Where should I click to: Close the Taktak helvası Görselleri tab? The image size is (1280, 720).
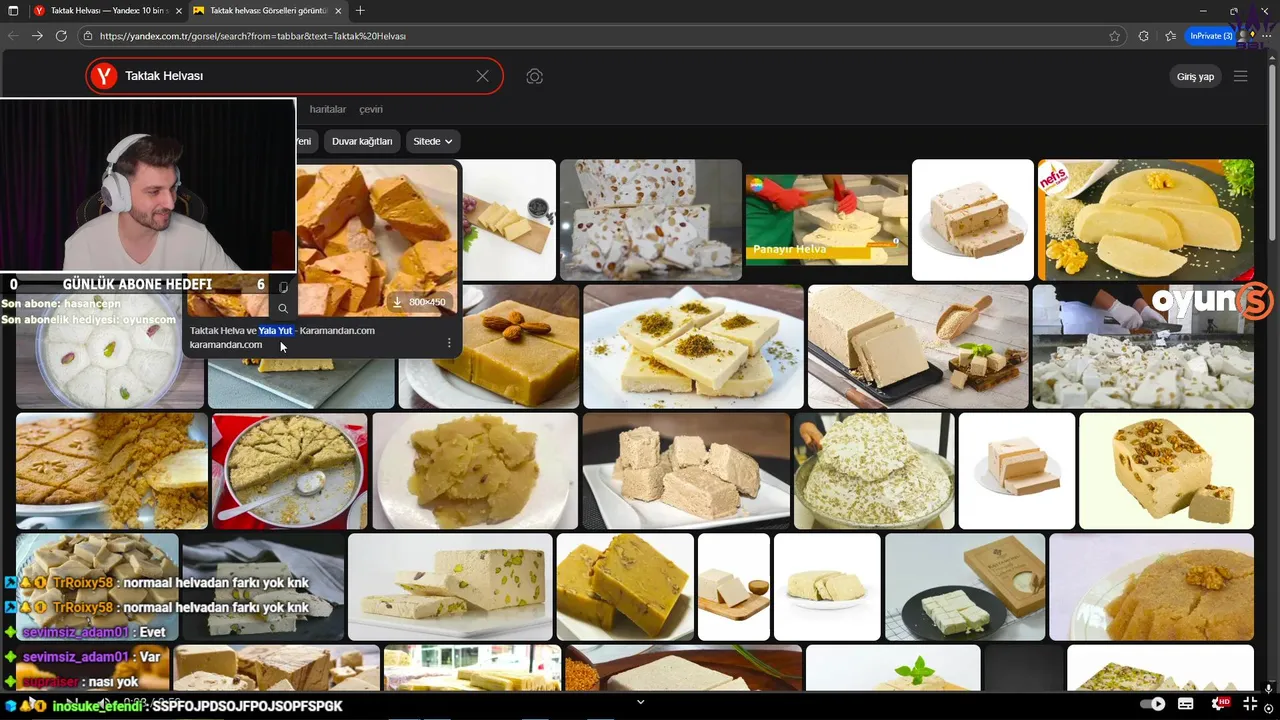click(338, 11)
